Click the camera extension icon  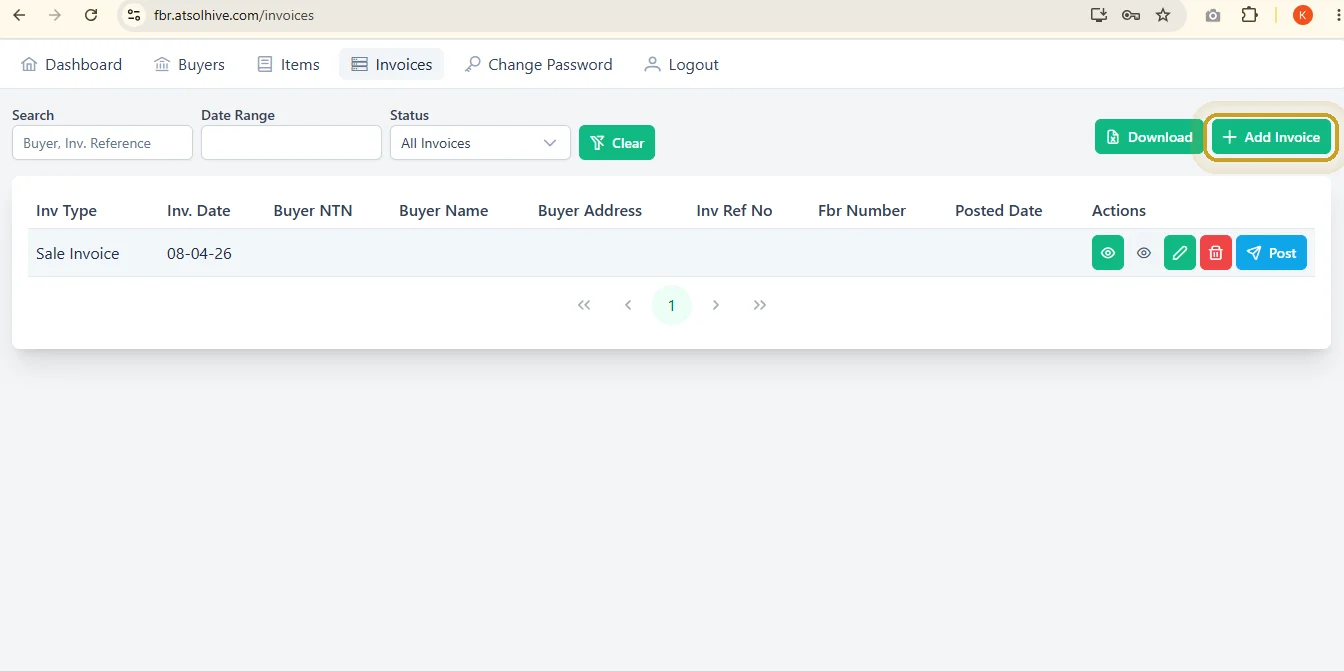pyautogui.click(x=1213, y=15)
